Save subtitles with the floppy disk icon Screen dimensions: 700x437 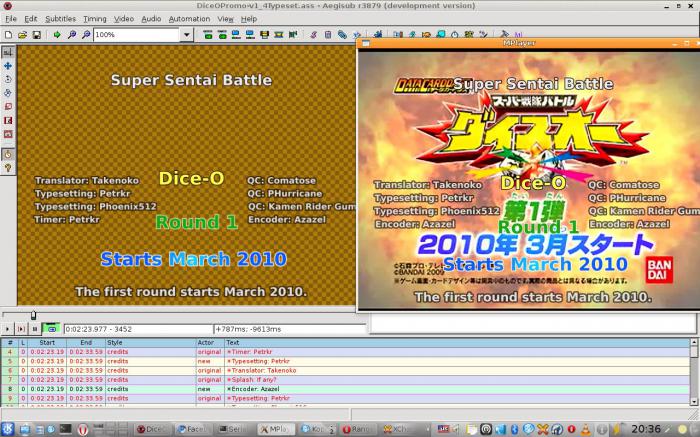click(37, 34)
